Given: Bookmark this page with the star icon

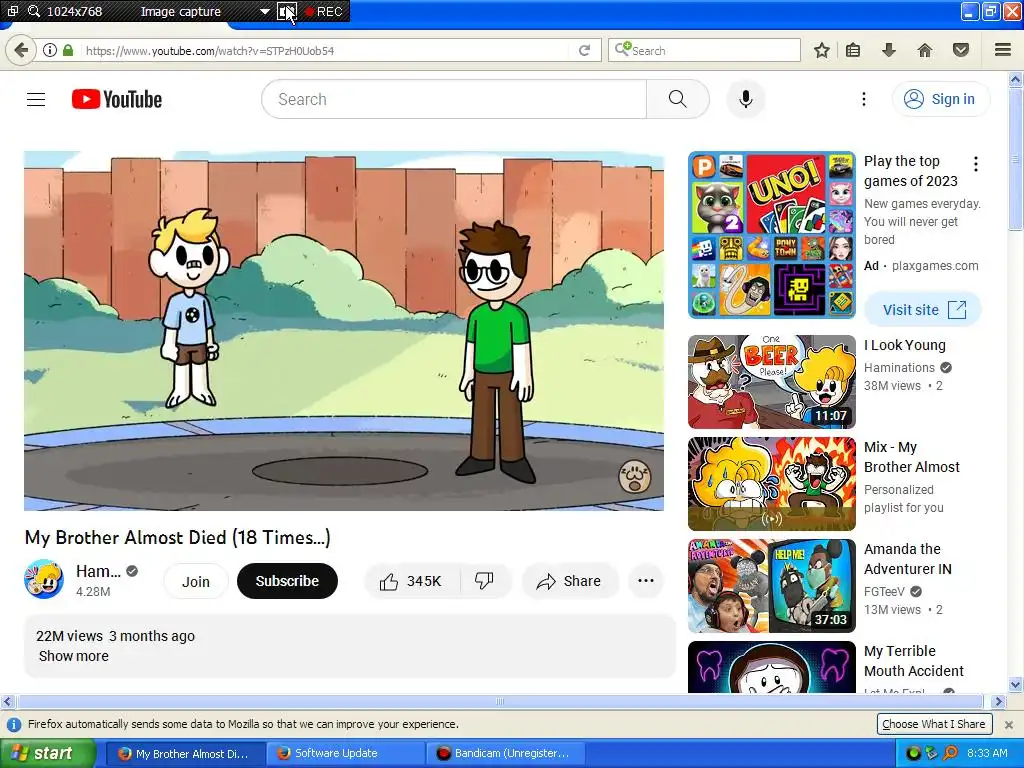Looking at the screenshot, I should pos(822,50).
